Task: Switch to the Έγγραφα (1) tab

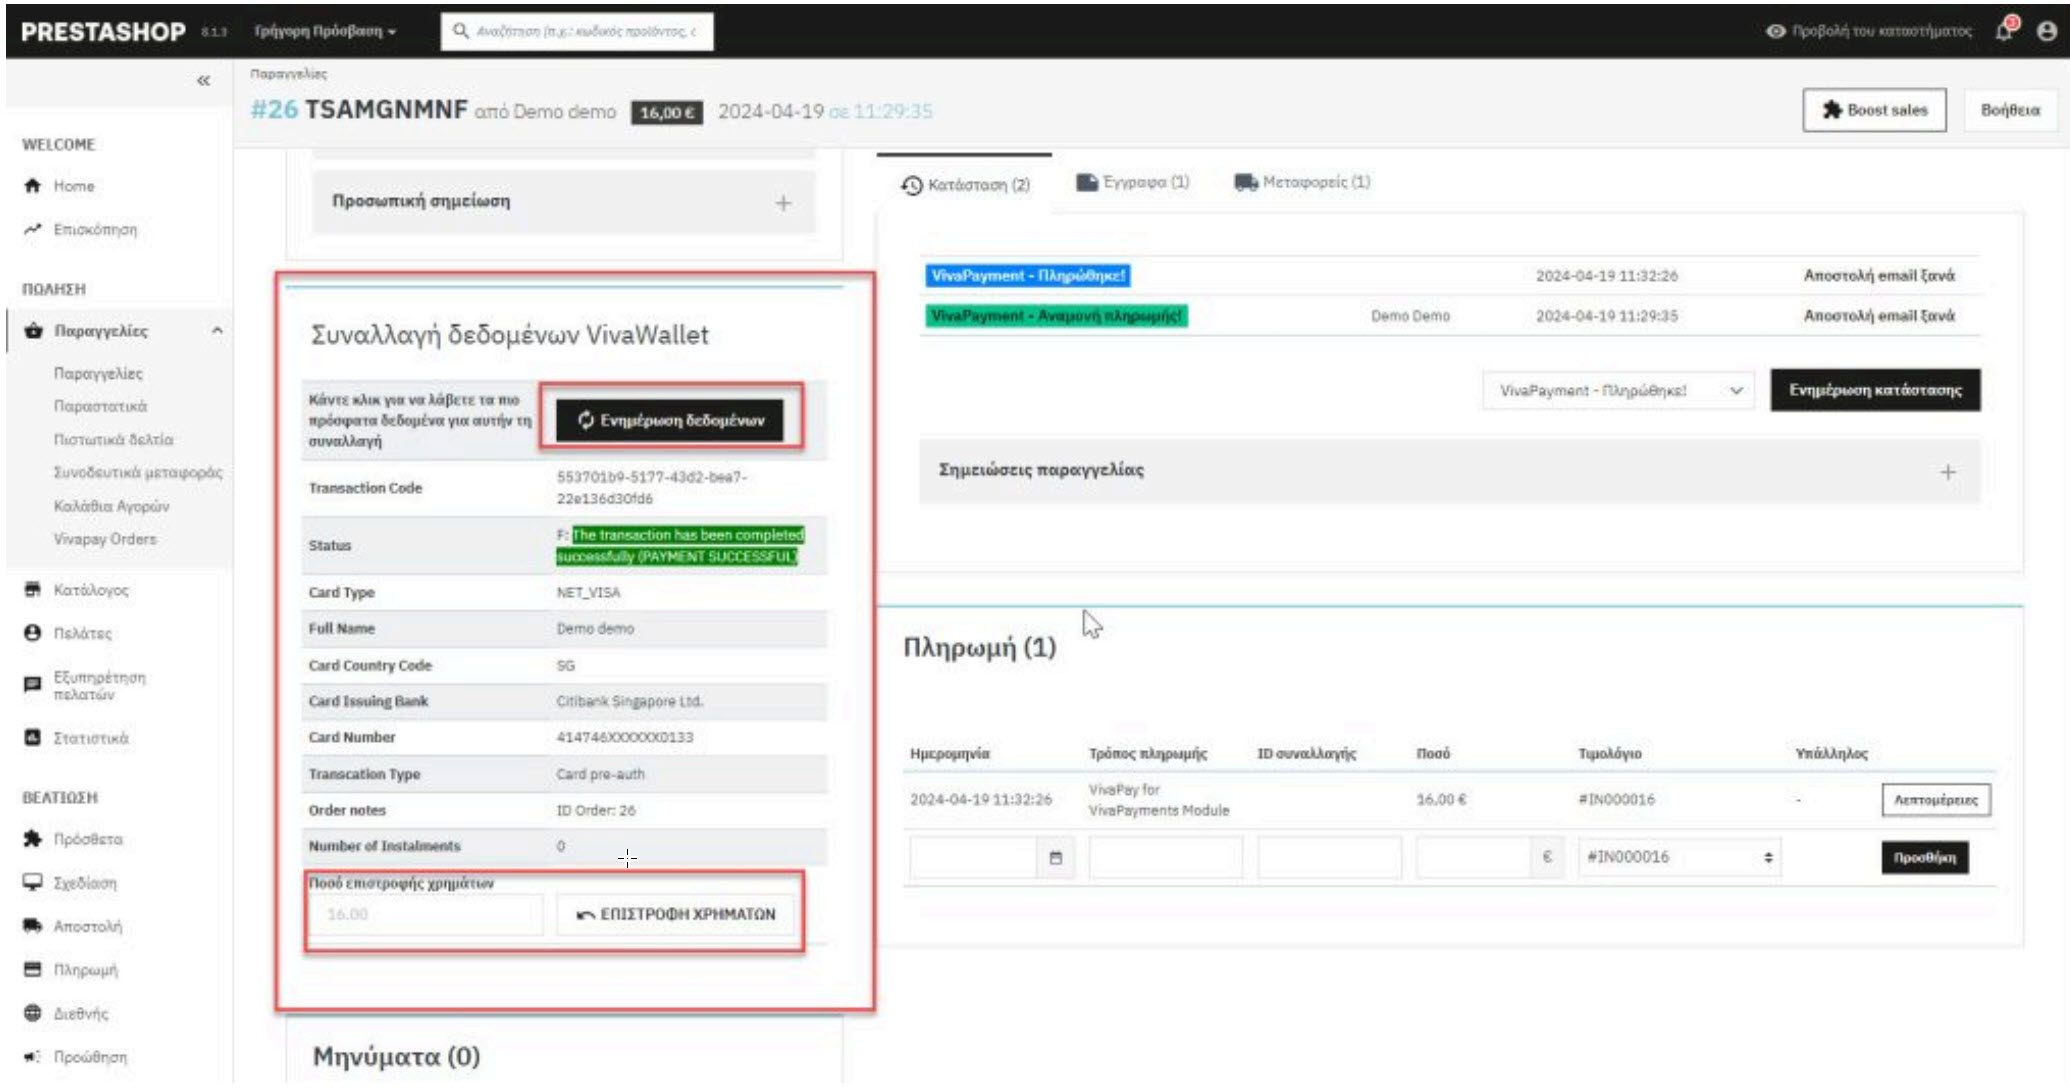Action: coord(1133,182)
